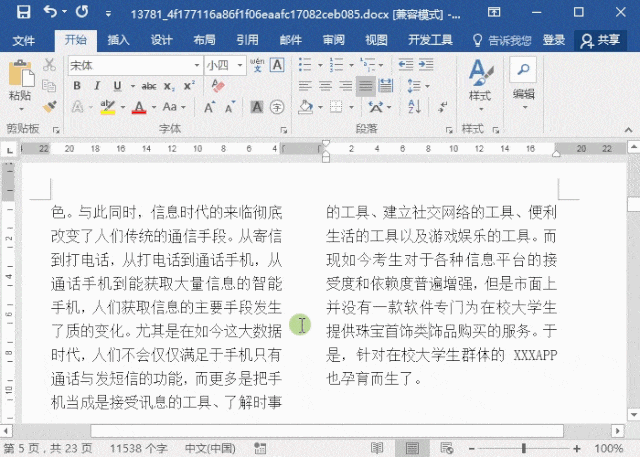Click the 登录 sign-in link

[x=554, y=40]
